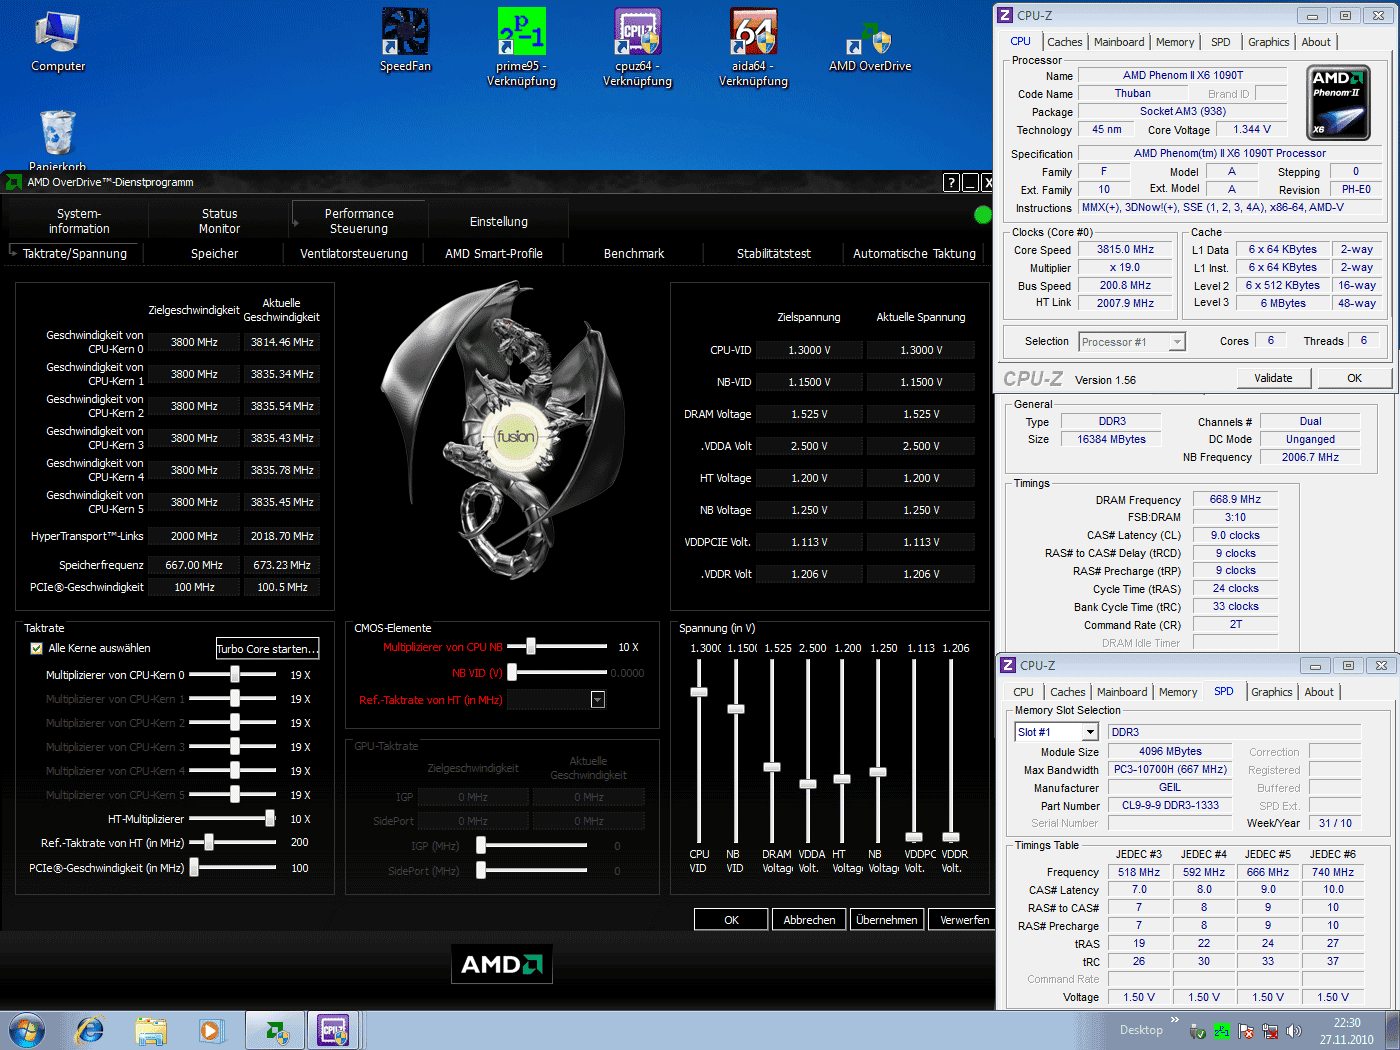Open the Papierkorb recycle bin icon
The height and width of the screenshot is (1050, 1400).
point(58,140)
